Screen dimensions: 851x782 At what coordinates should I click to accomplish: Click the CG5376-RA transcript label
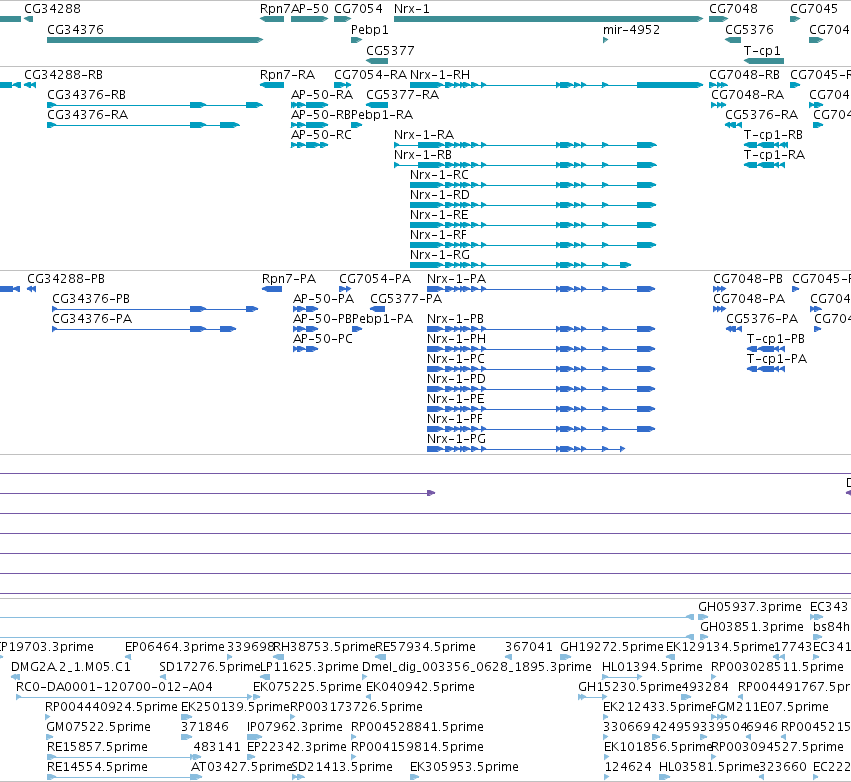coord(761,115)
